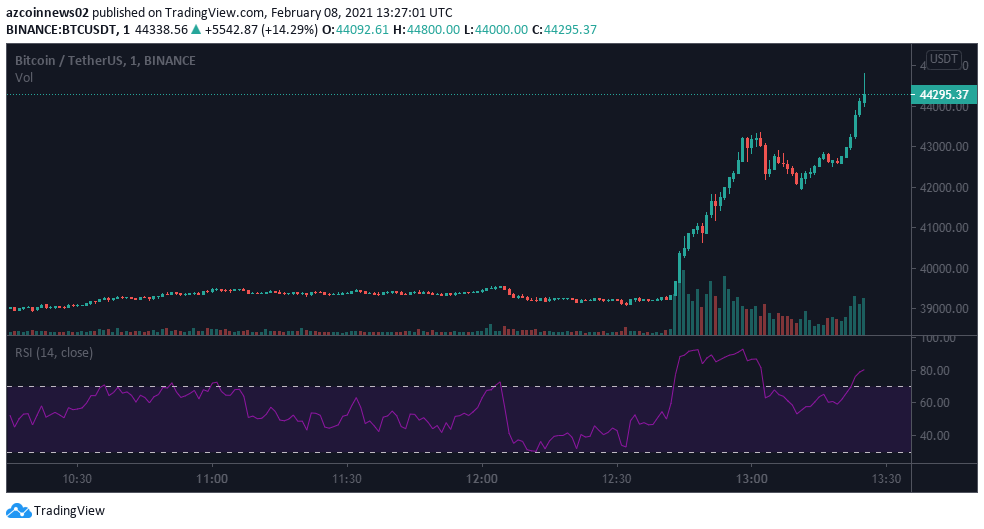The image size is (984, 529).
Task: Click the RSI 80.00 axis label
Action: click(934, 371)
